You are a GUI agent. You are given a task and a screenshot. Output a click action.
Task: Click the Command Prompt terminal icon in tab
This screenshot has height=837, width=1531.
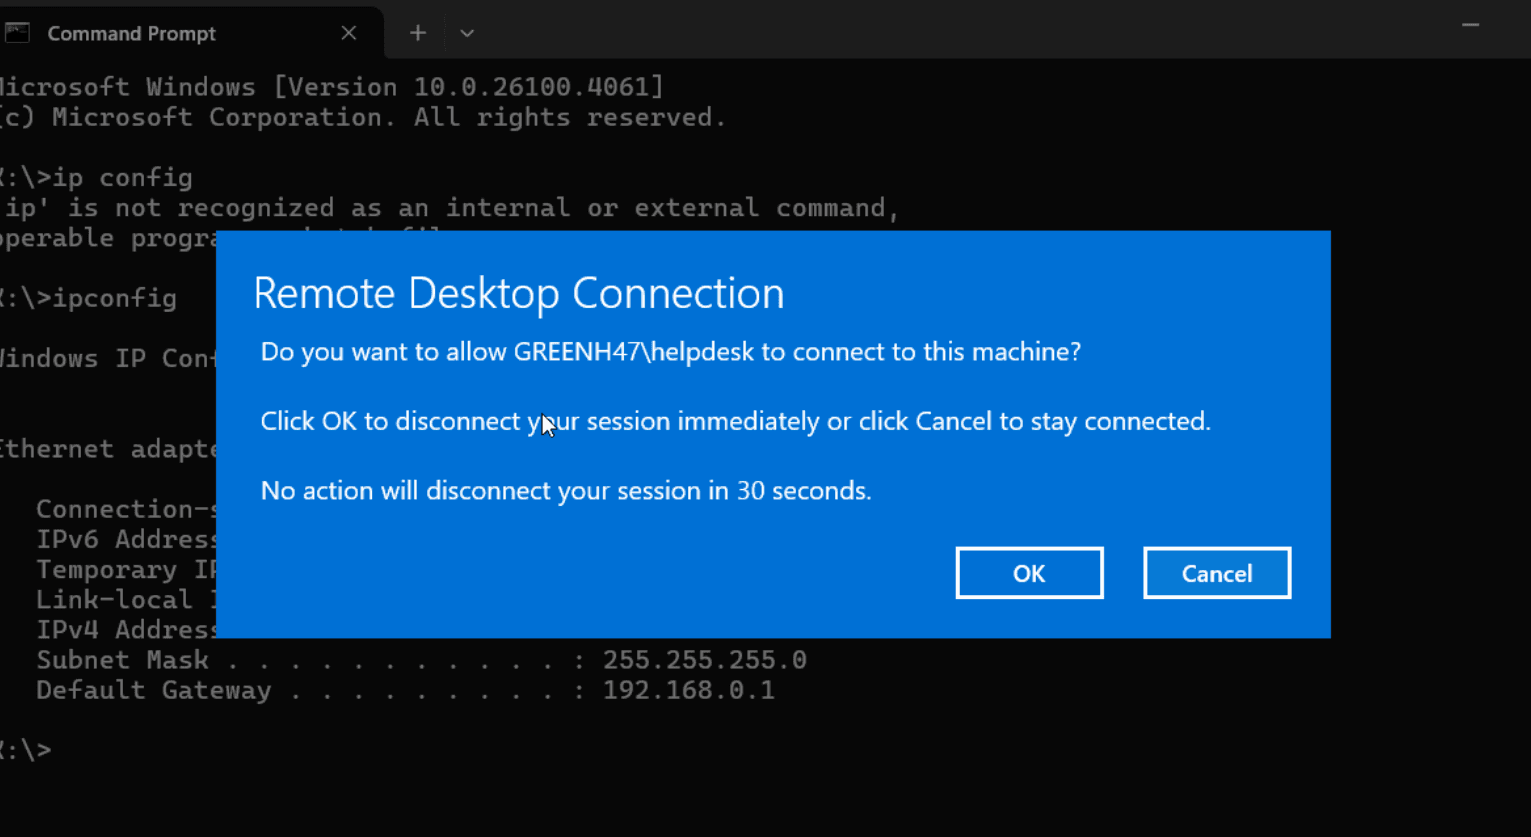pos(17,33)
